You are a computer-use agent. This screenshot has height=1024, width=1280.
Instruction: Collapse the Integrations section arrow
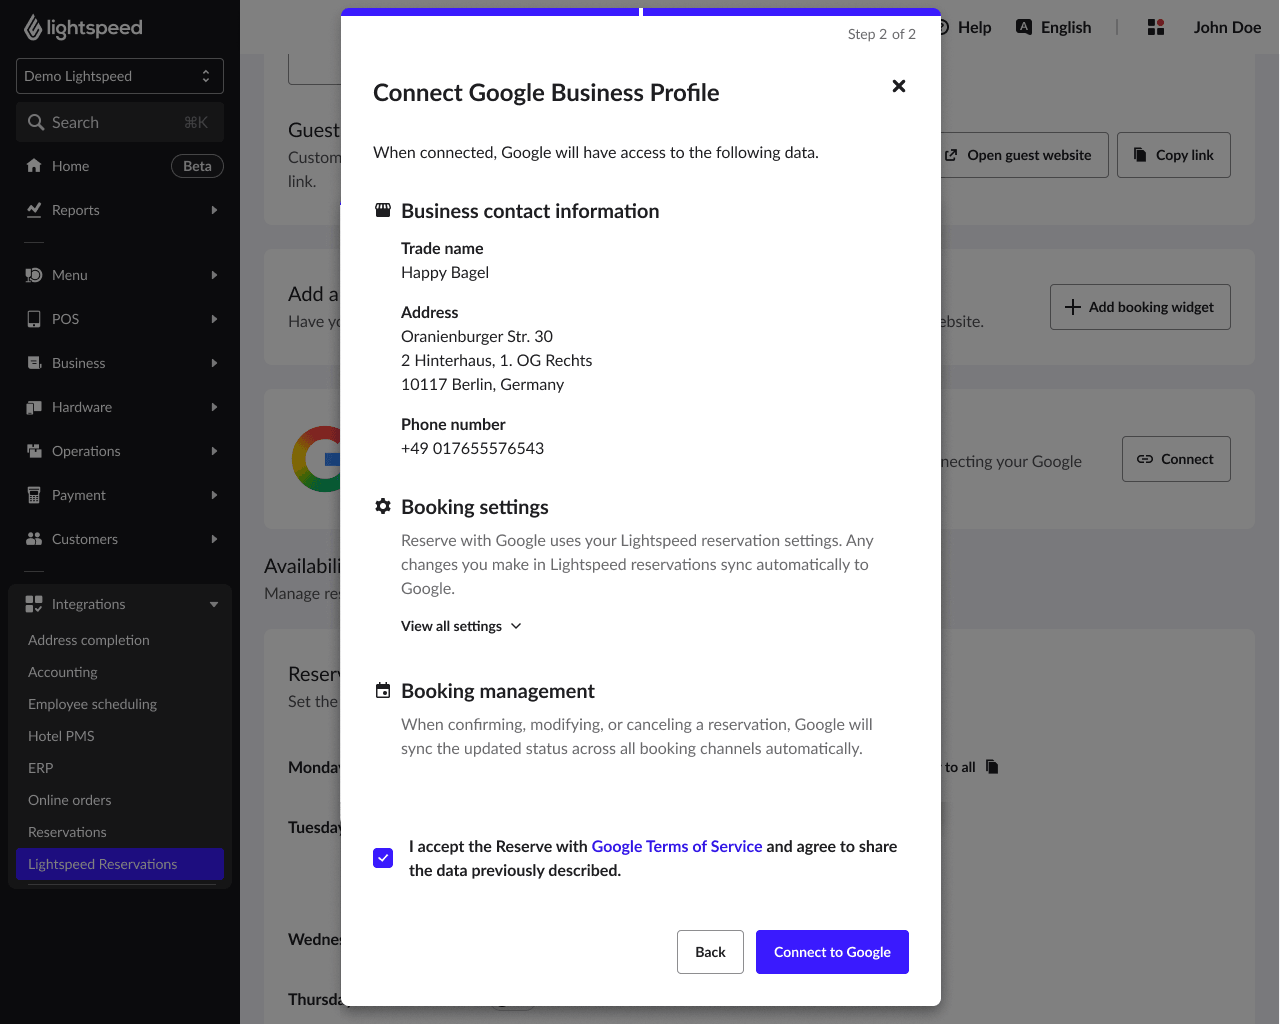(214, 604)
